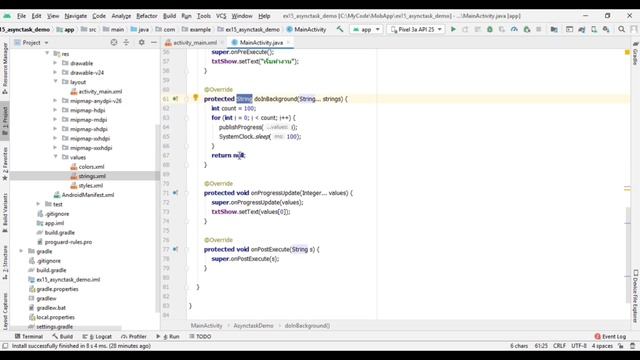This screenshot has height=360, width=640.
Task: Click the override gutter marker beside doInBackground
Action: 175,99
